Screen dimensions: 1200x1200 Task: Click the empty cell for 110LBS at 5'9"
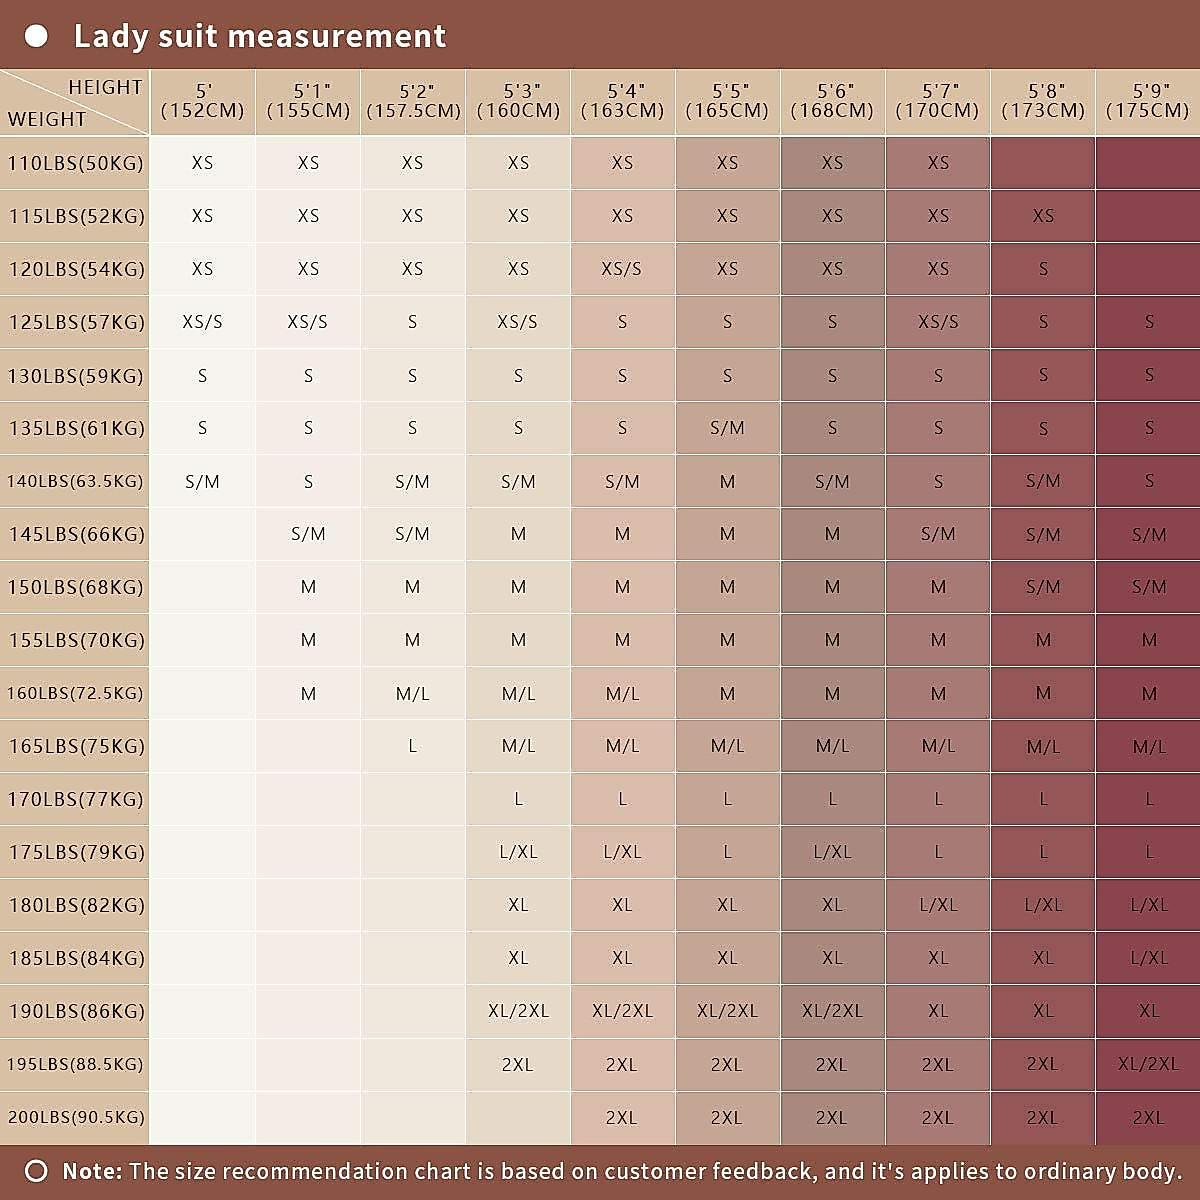[x=1147, y=163]
